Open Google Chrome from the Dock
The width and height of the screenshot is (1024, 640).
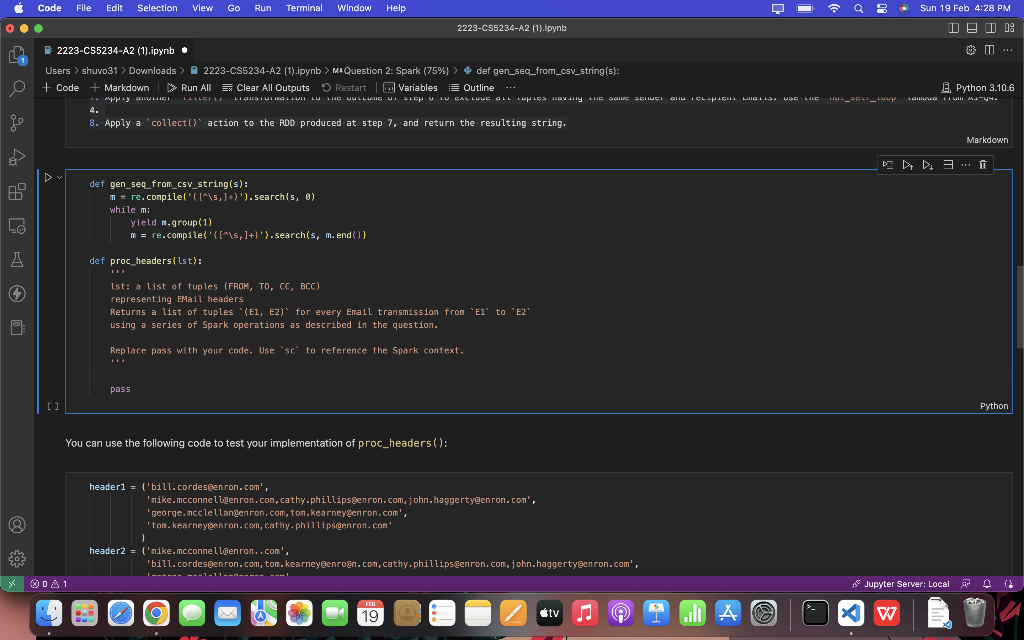tap(156, 613)
